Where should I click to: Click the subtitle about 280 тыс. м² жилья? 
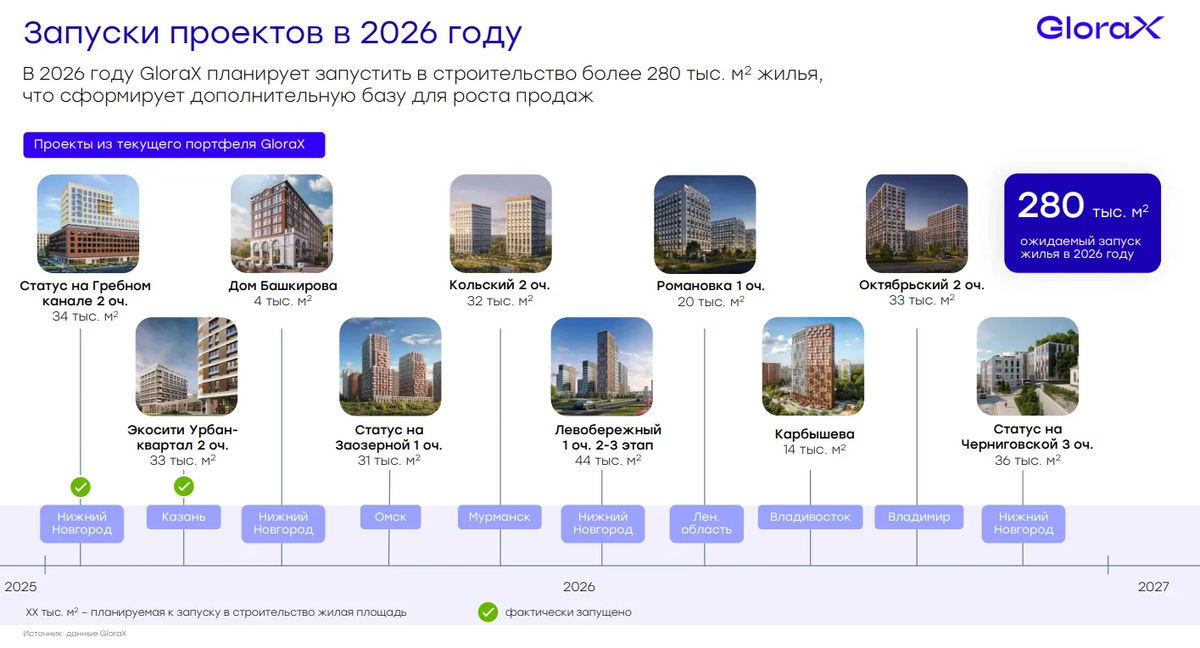[x=423, y=86]
